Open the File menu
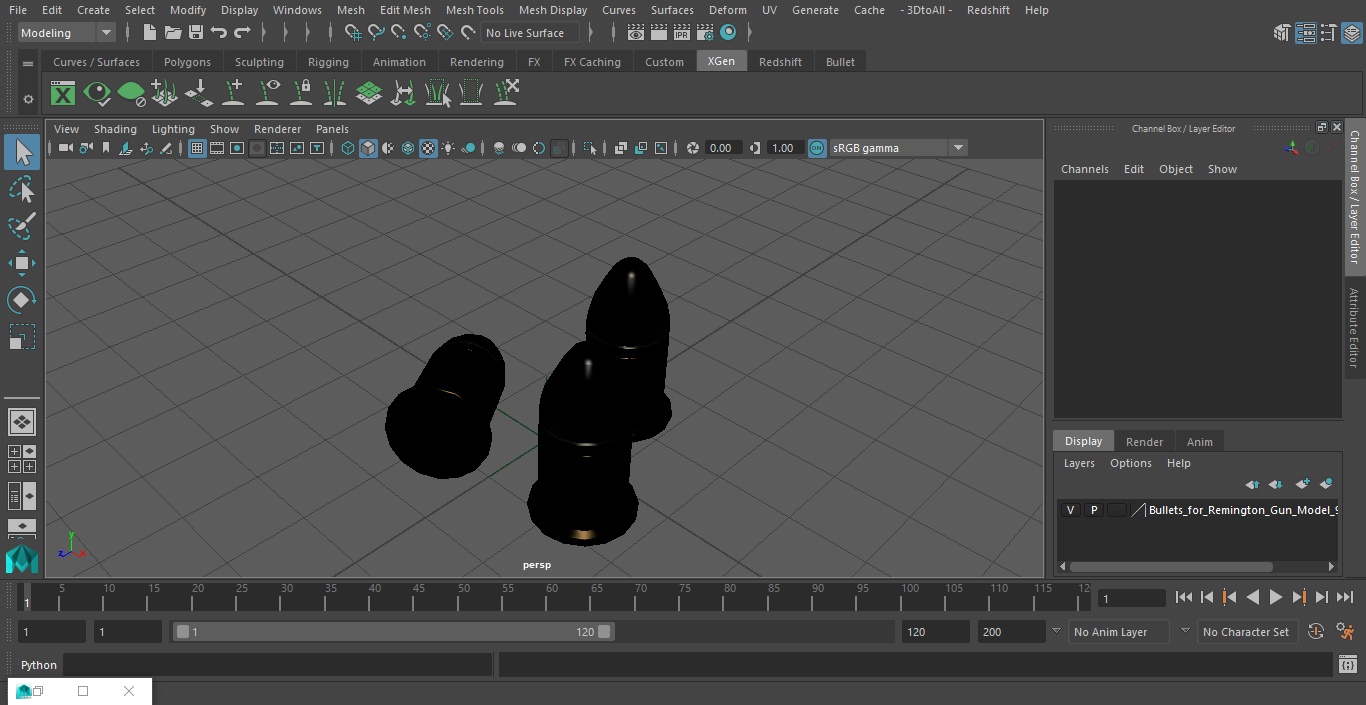 tap(18, 10)
